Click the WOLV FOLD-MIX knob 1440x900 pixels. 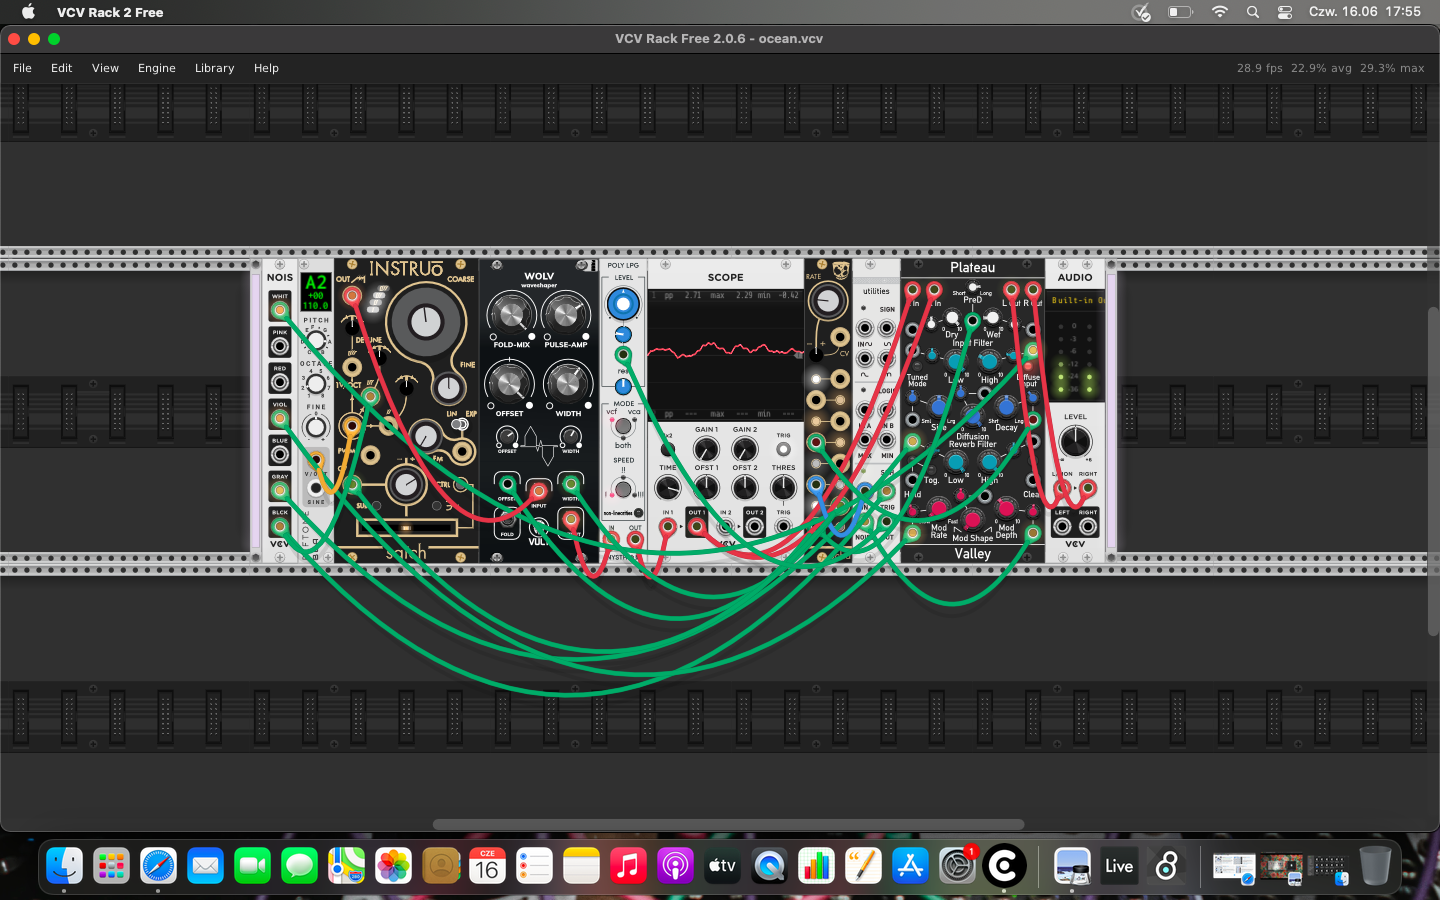[511, 315]
